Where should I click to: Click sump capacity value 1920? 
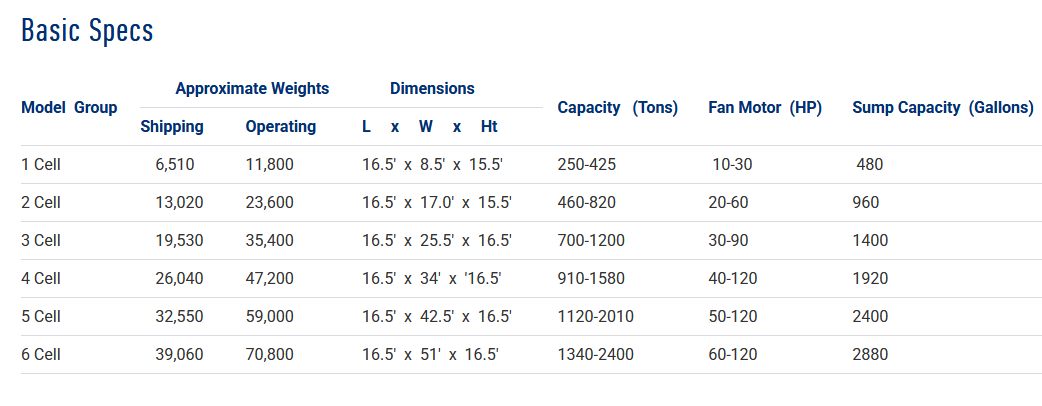(x=870, y=278)
